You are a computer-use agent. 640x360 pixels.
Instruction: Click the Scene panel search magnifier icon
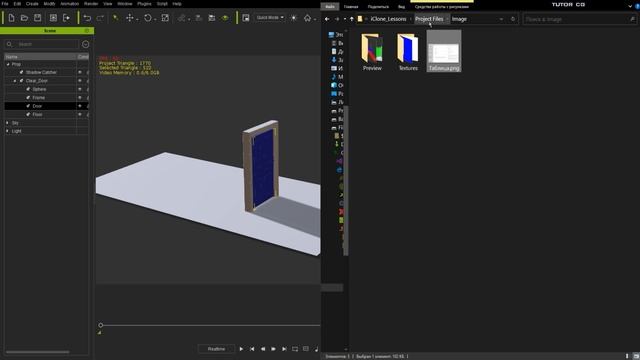(x=9, y=44)
